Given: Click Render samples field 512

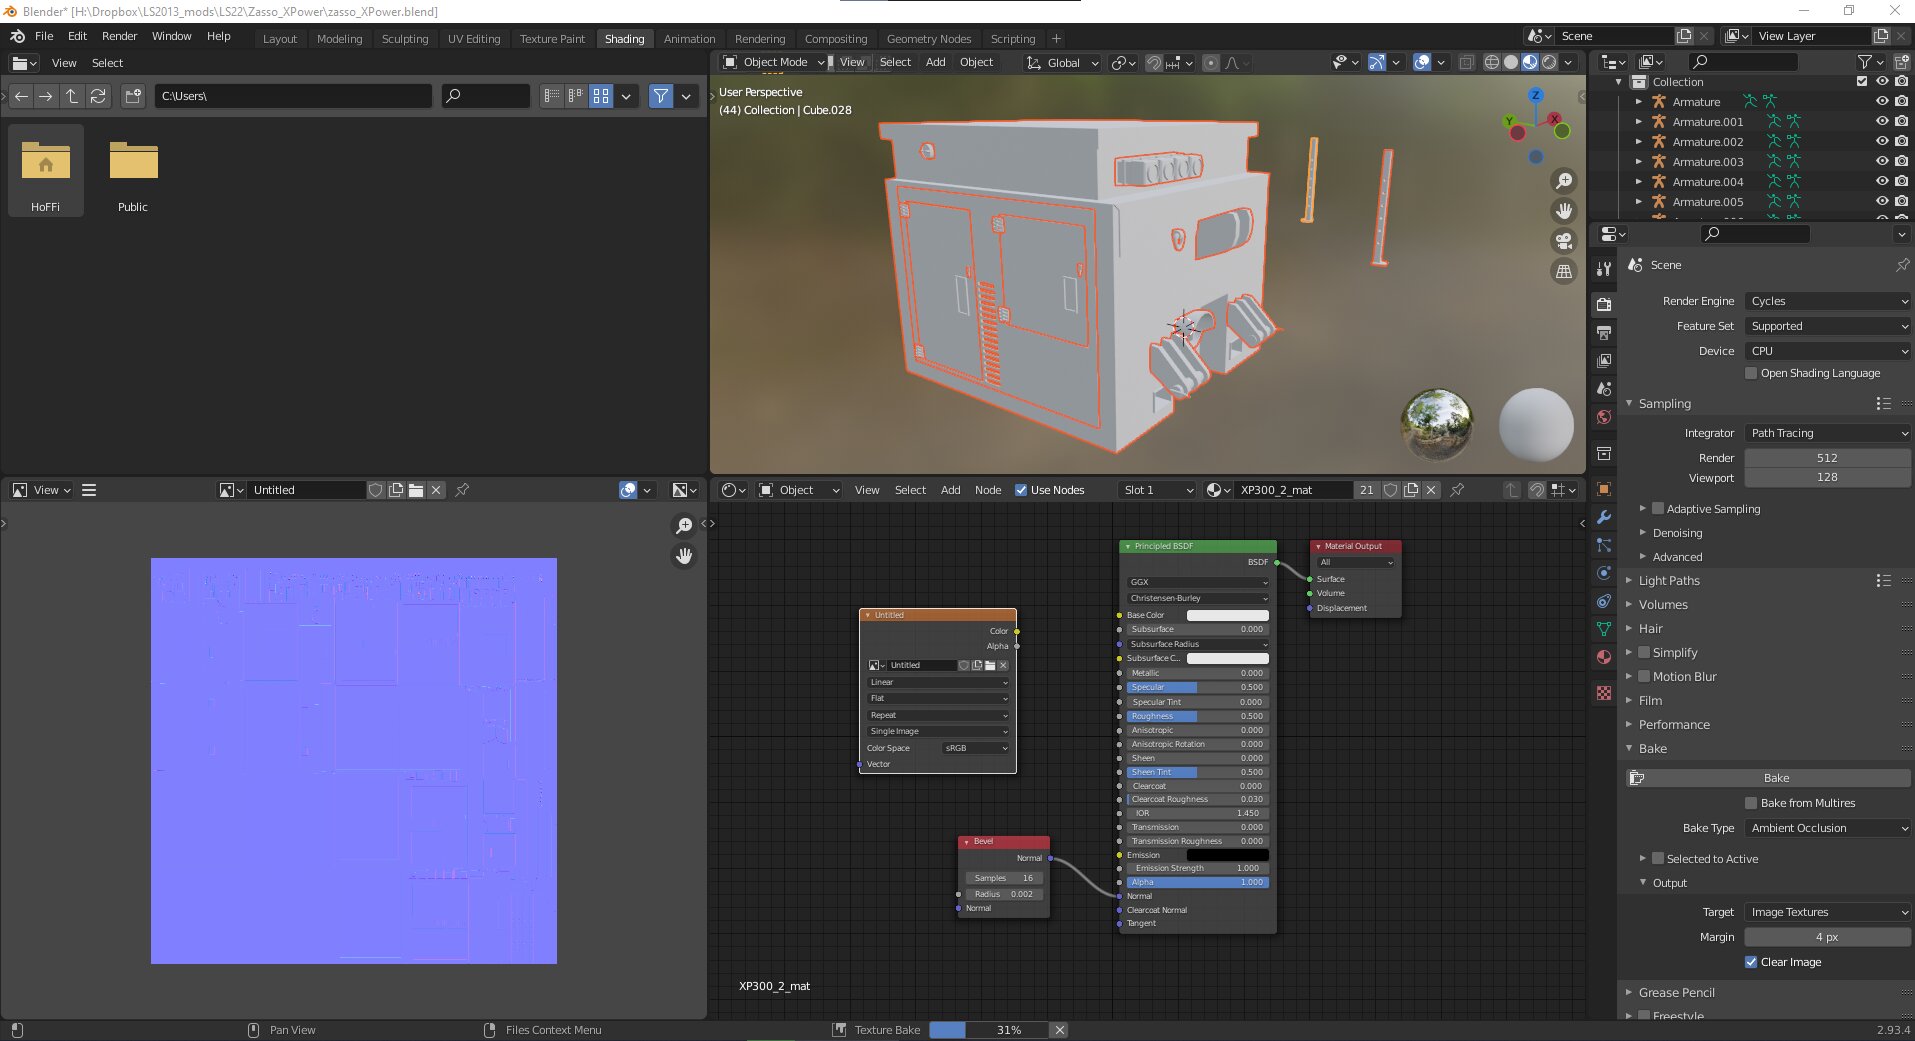Looking at the screenshot, I should coord(1827,458).
